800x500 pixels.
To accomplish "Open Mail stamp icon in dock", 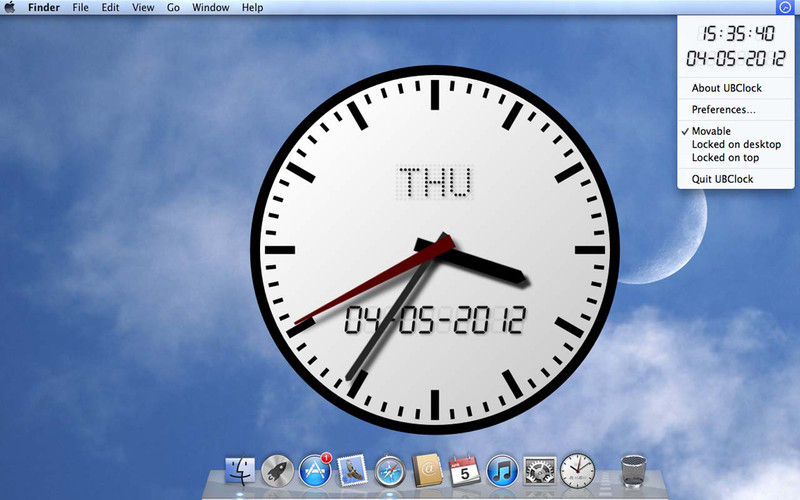I will 352,470.
